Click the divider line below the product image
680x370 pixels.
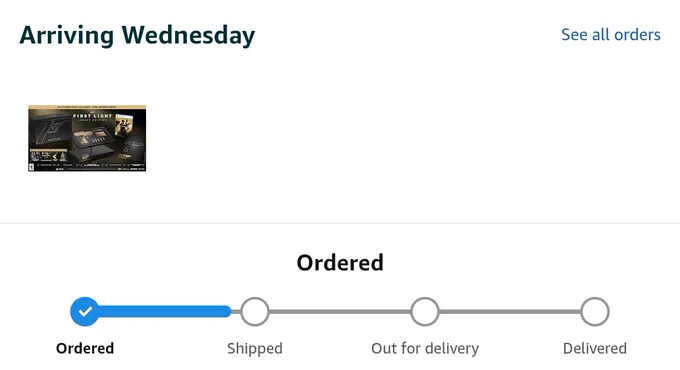[x=340, y=223]
